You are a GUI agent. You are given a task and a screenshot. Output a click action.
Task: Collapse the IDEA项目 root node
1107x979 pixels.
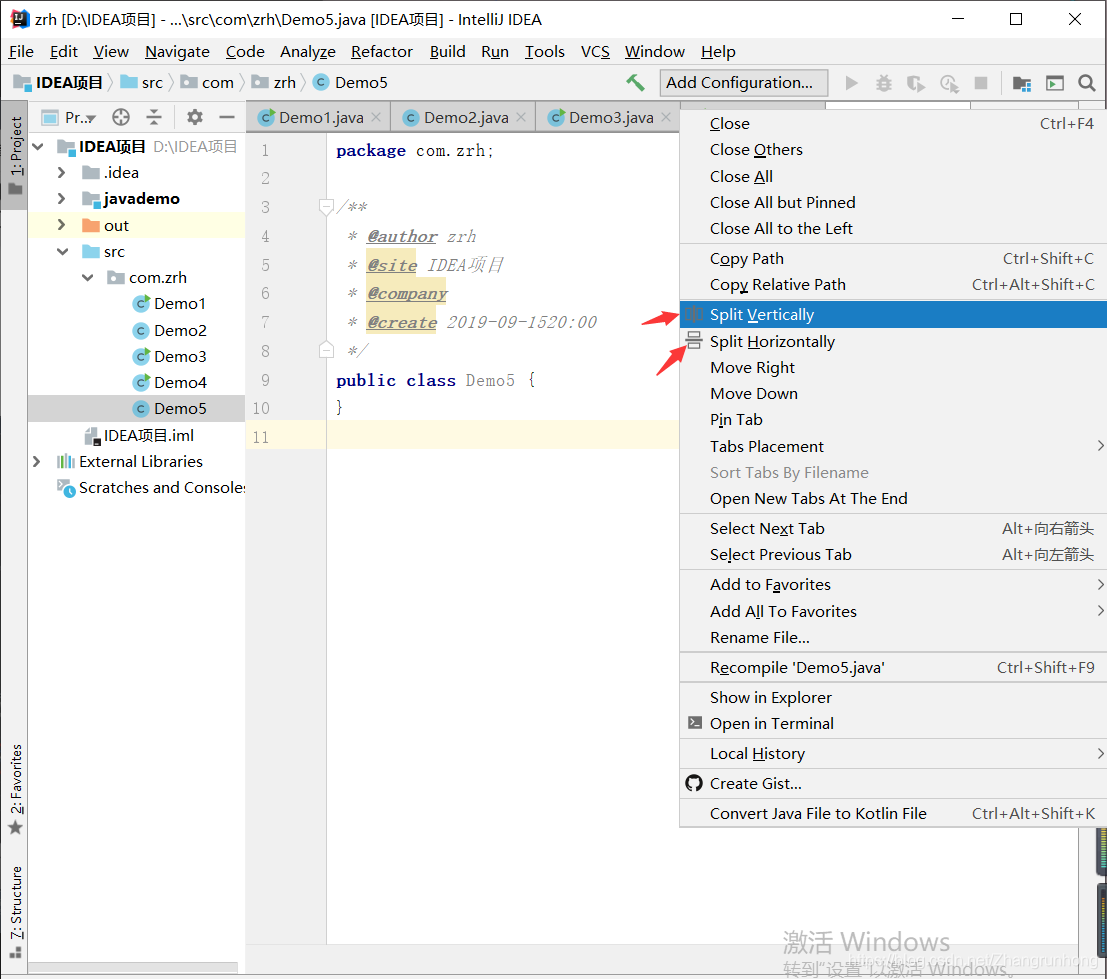[38, 147]
